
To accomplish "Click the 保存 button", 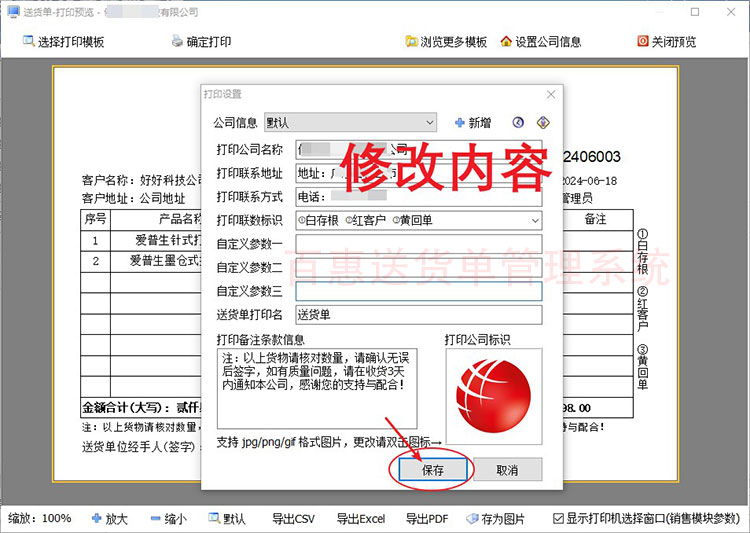I will click(x=433, y=470).
